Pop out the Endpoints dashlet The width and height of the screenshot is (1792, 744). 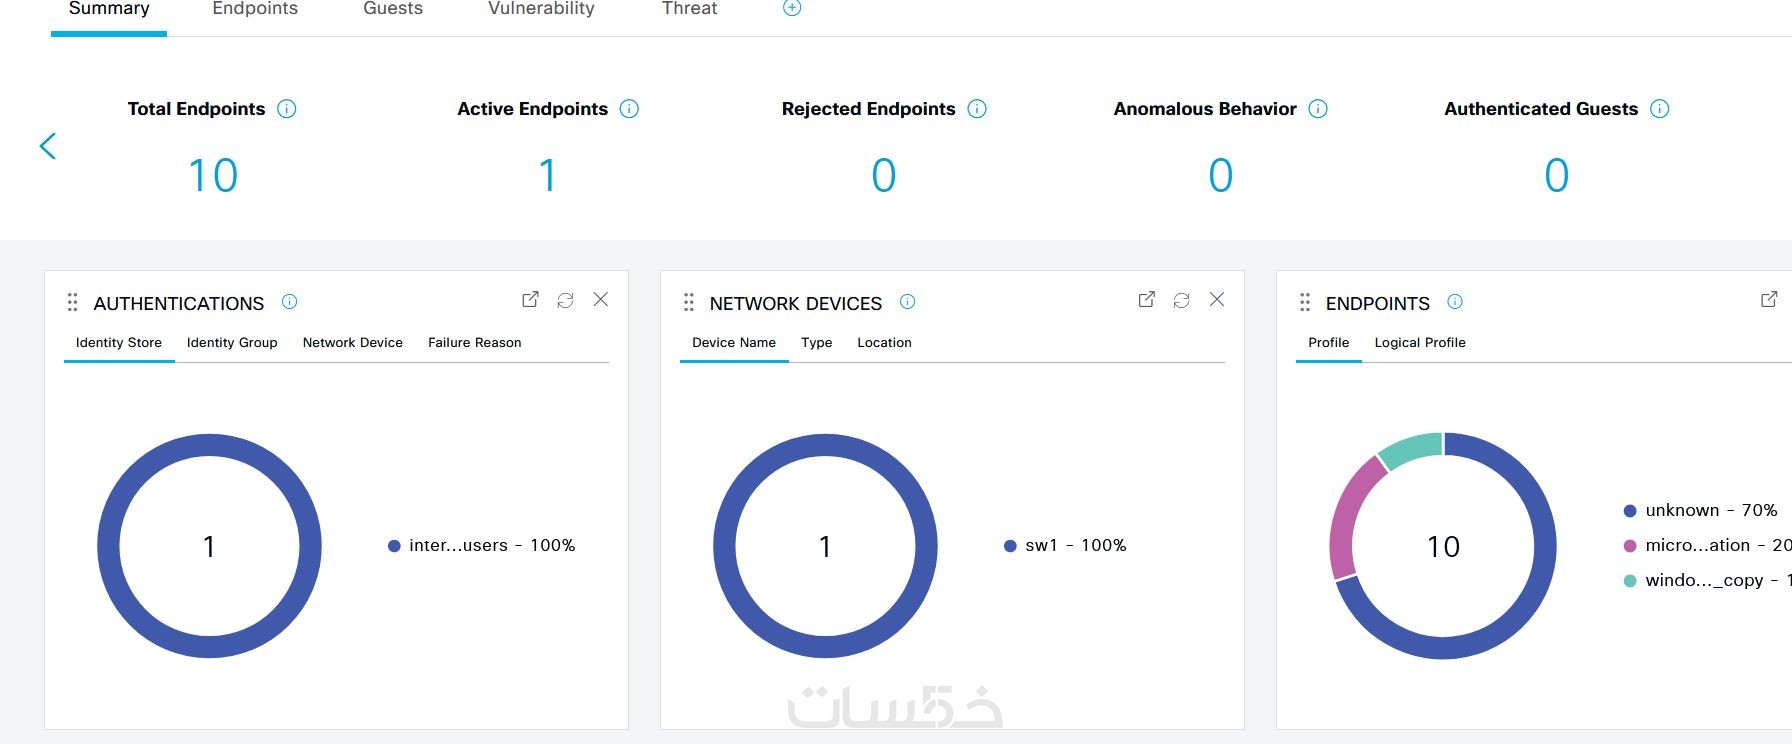(x=1769, y=299)
